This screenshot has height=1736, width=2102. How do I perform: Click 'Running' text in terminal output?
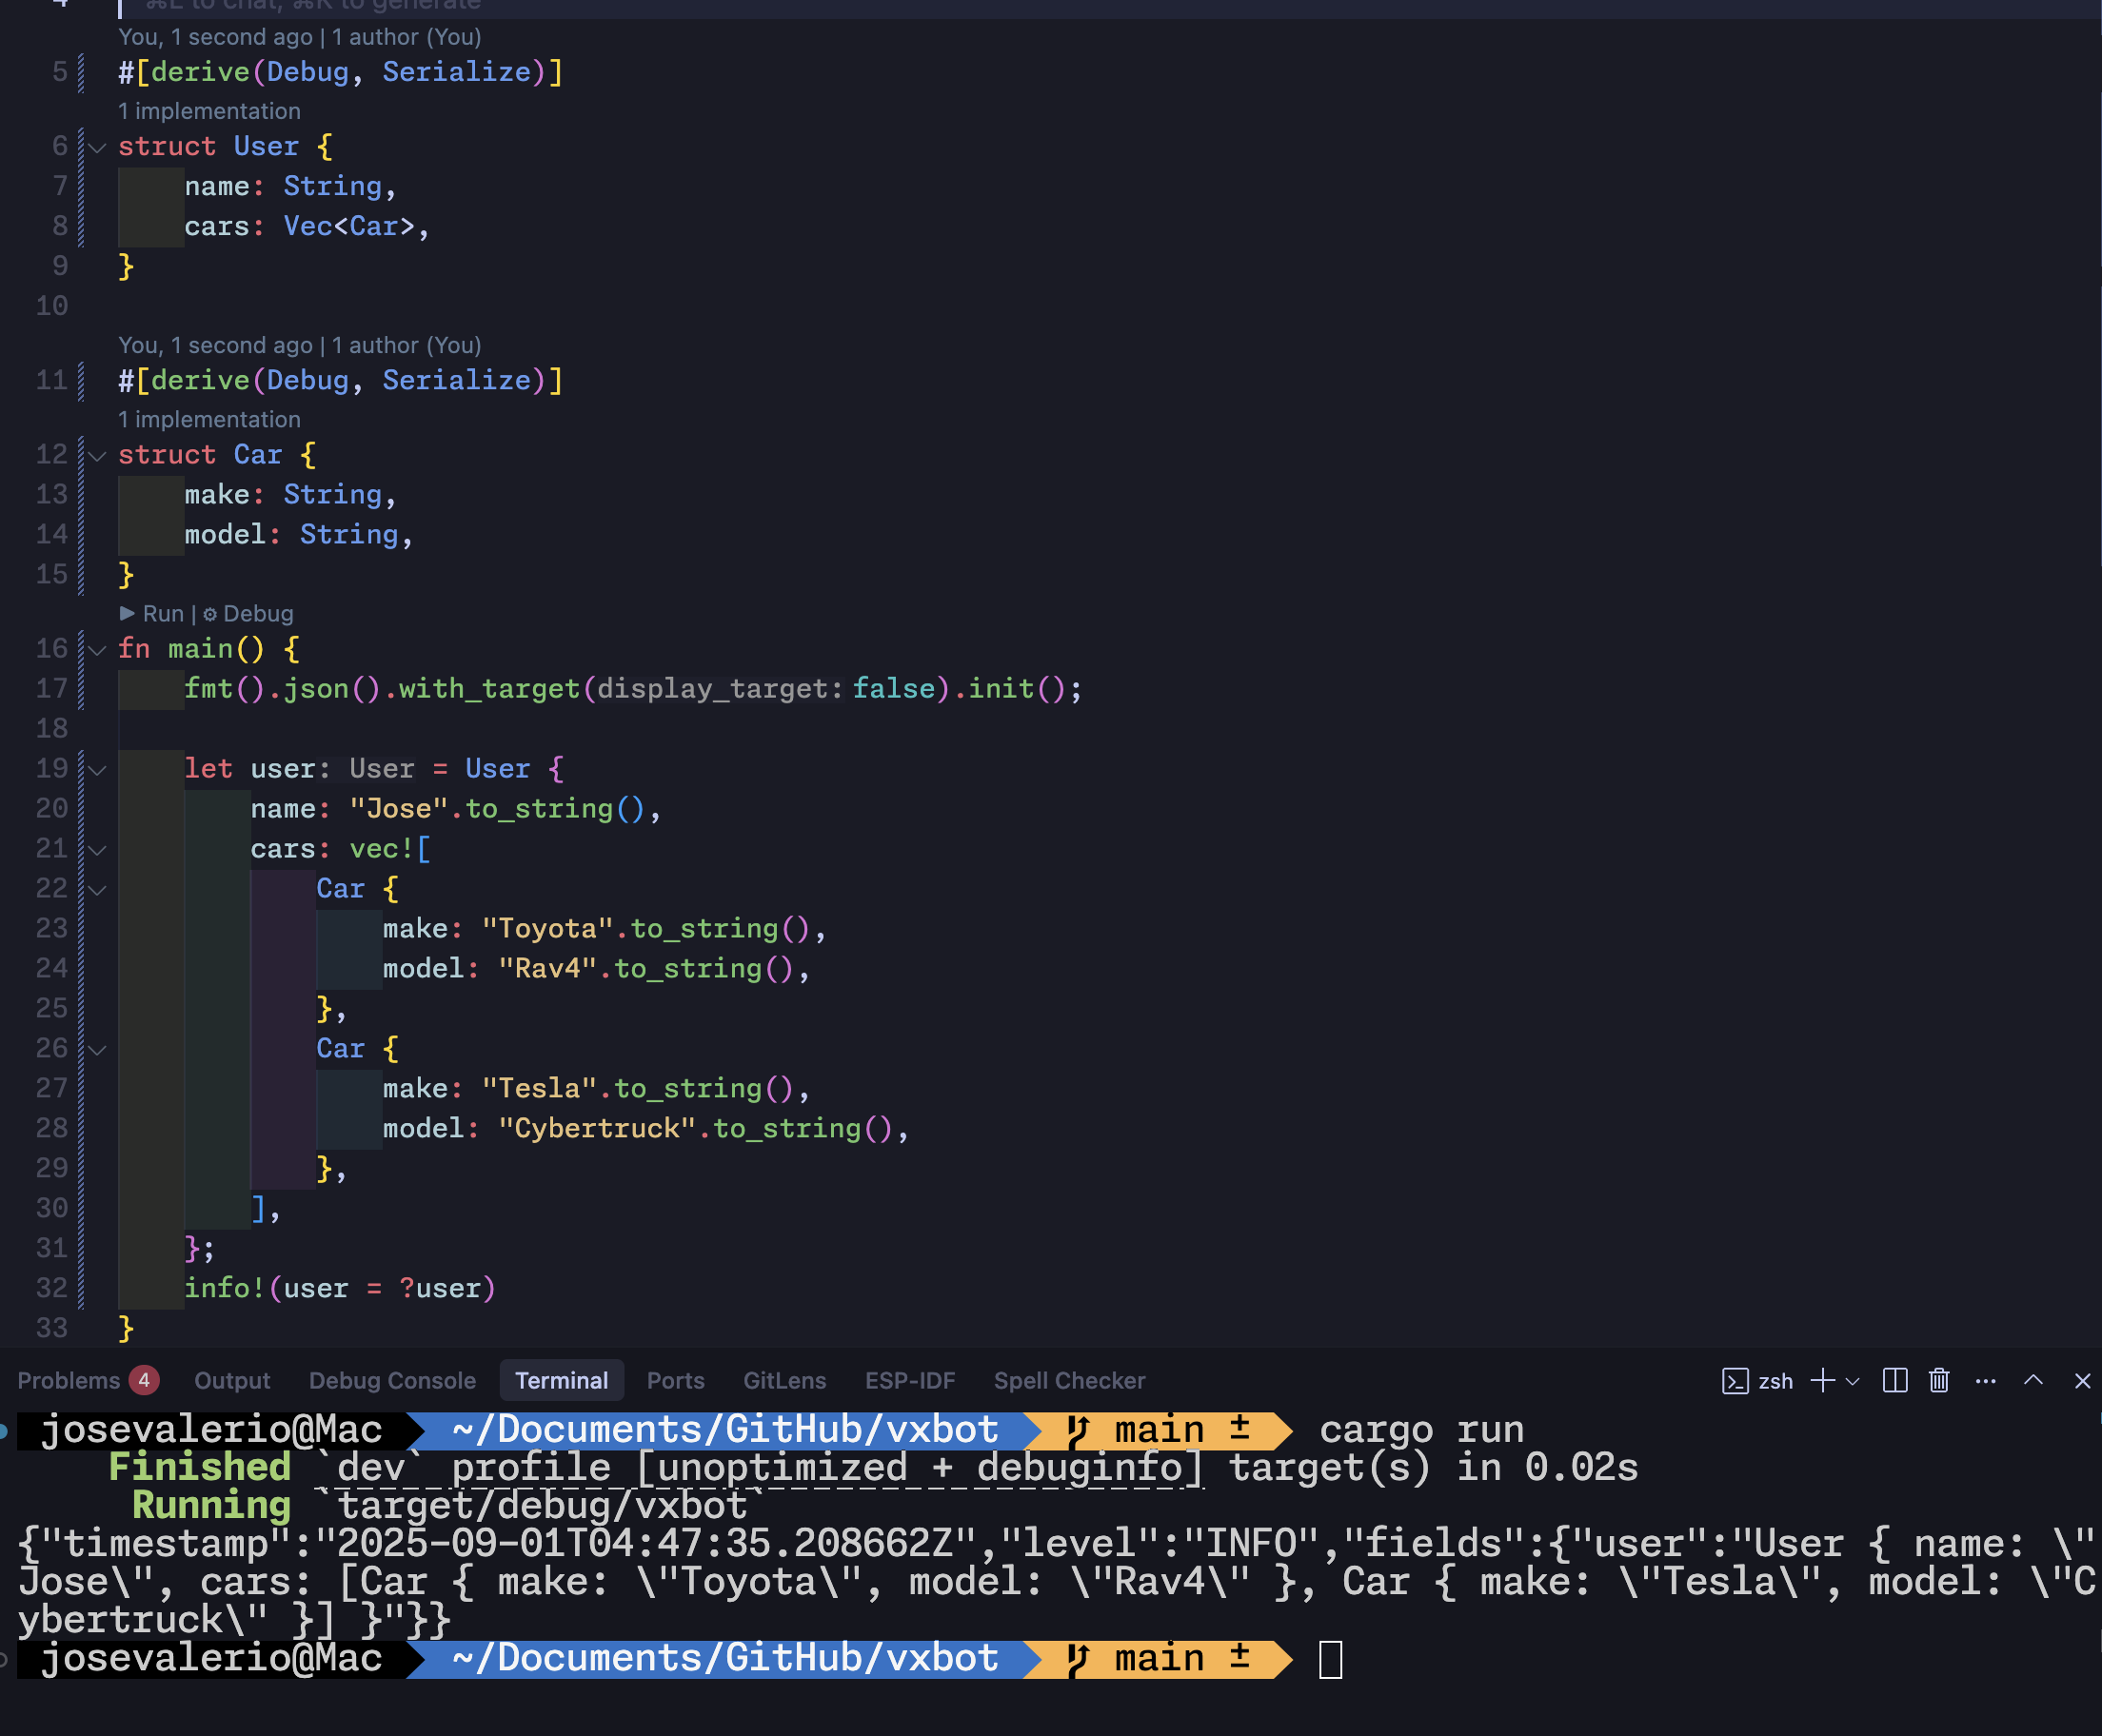(212, 1506)
